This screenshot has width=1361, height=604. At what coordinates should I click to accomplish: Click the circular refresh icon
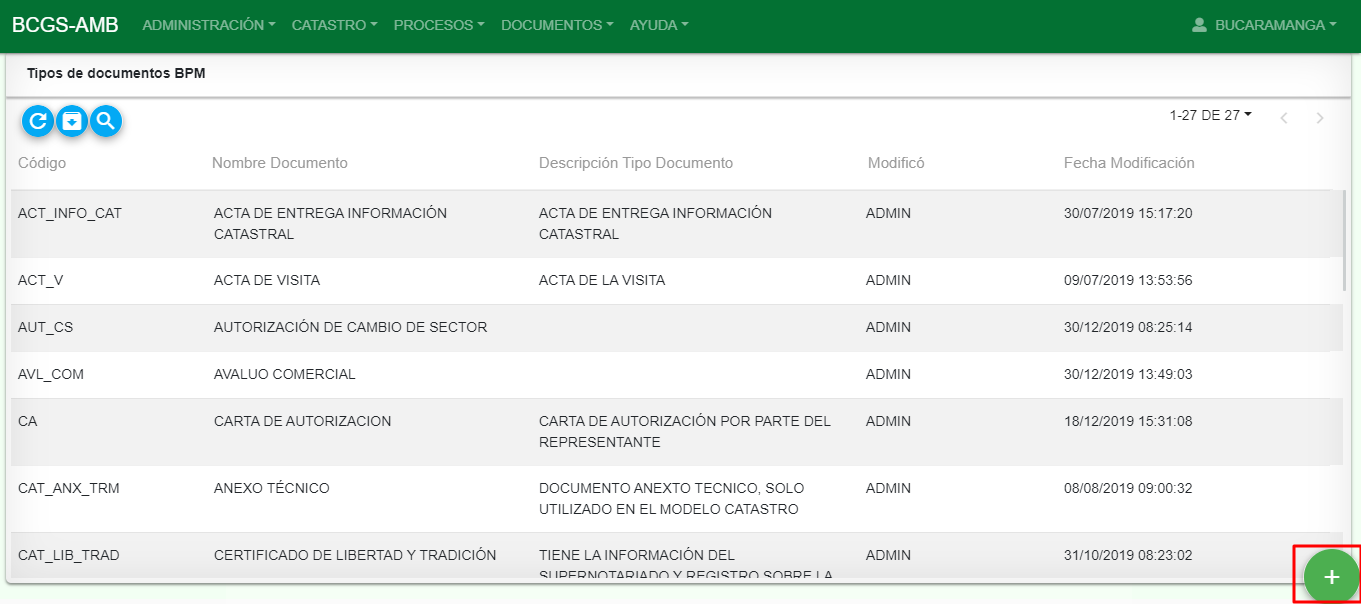point(38,122)
